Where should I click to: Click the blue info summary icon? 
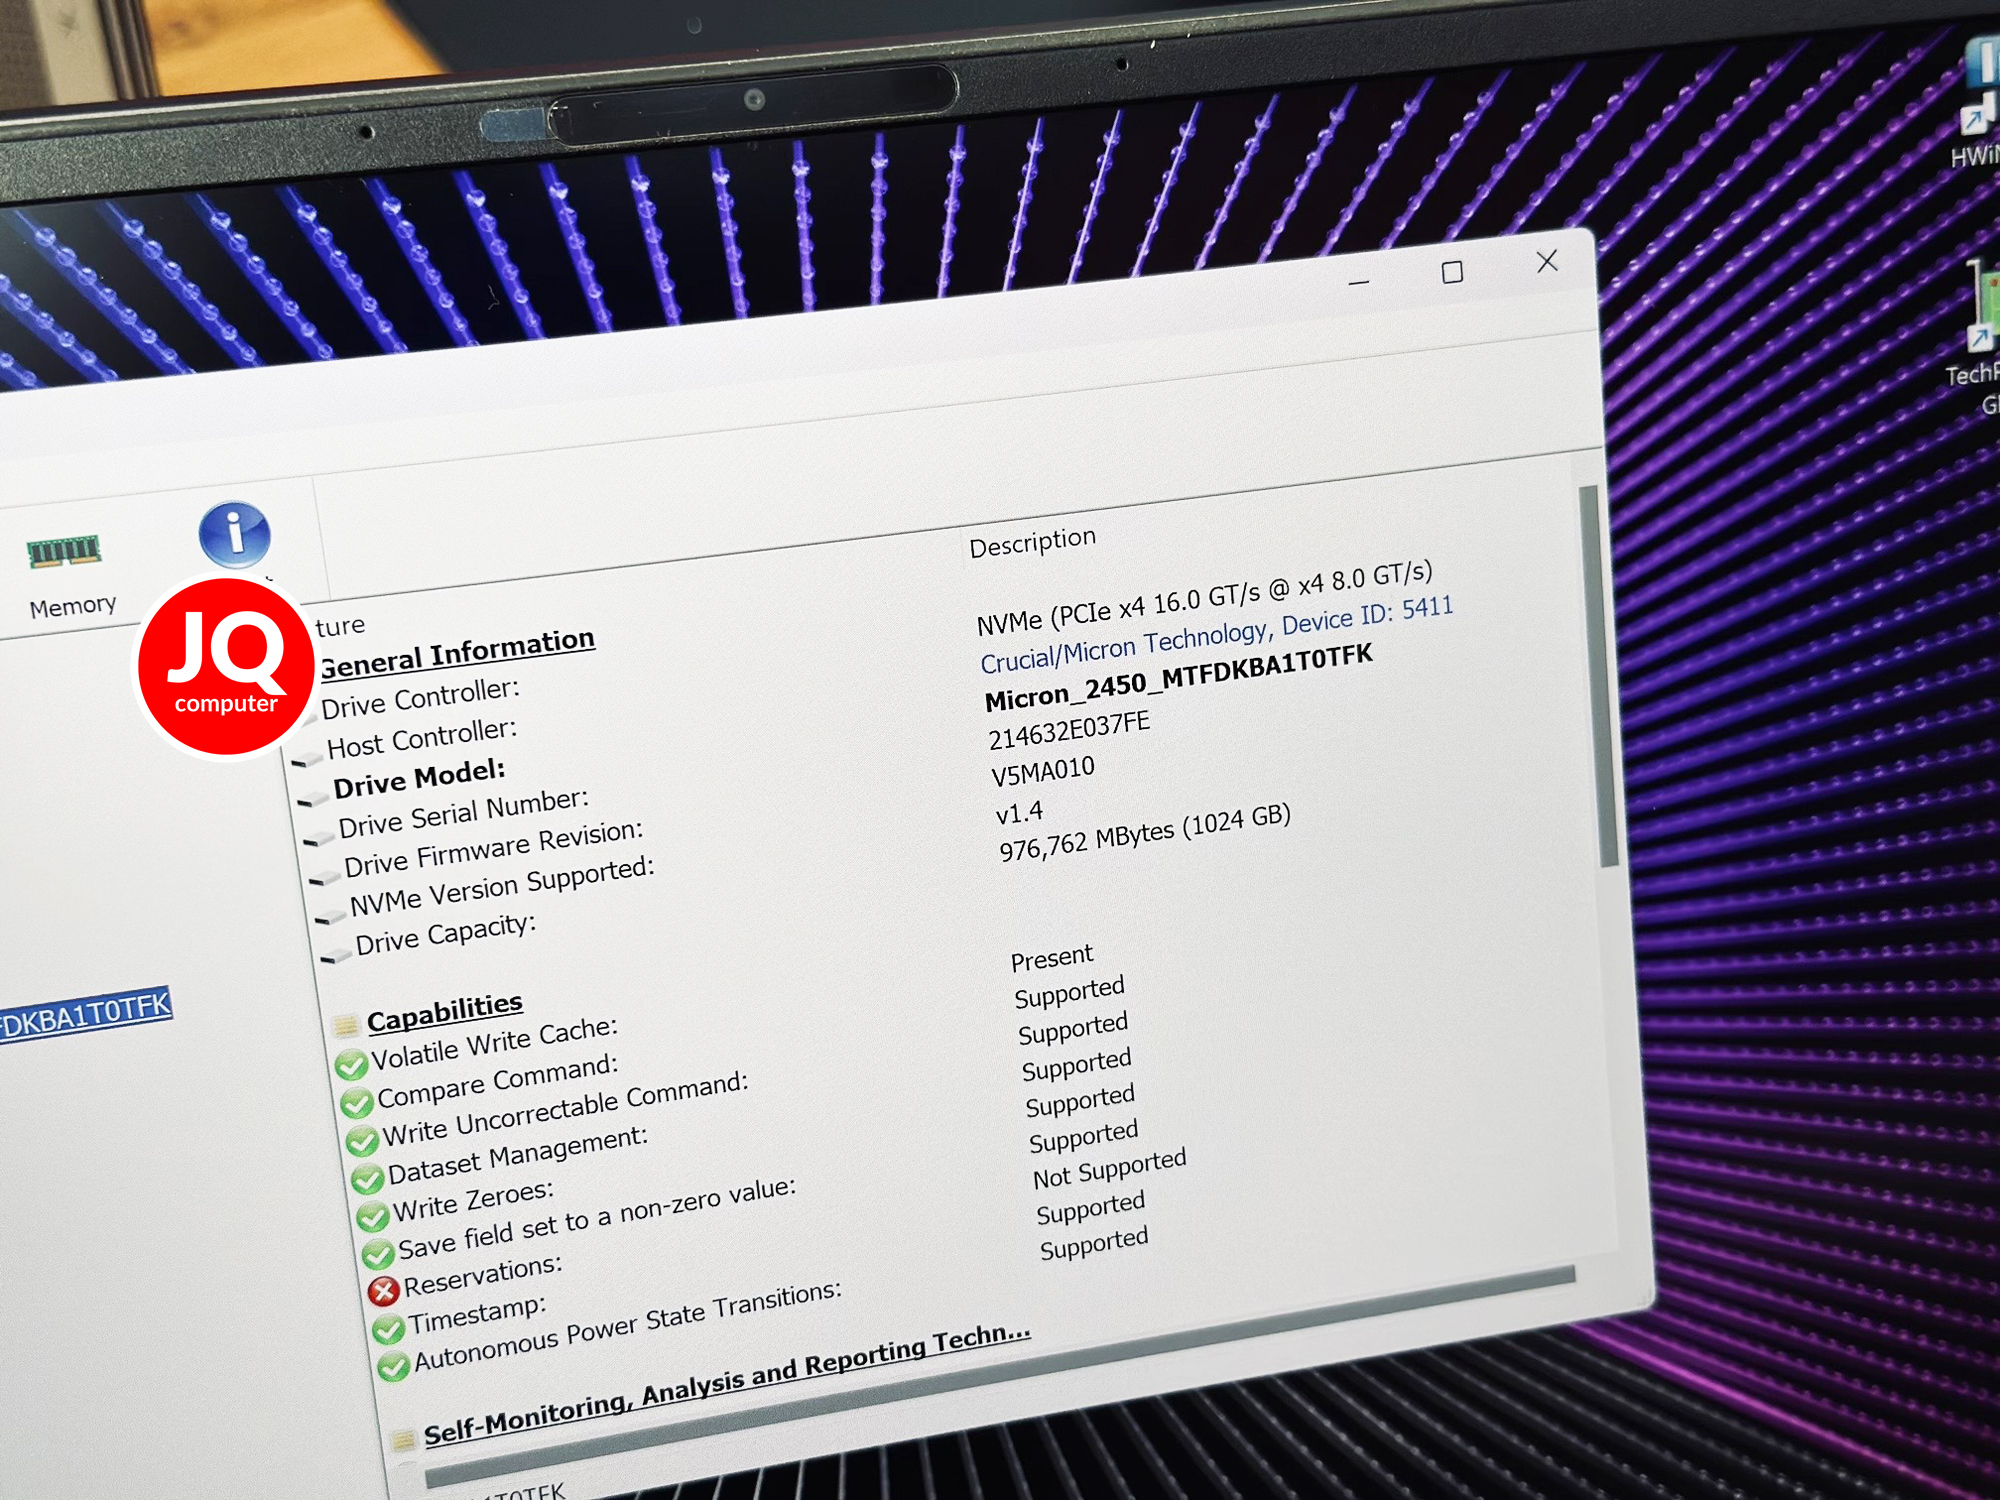pyautogui.click(x=234, y=535)
